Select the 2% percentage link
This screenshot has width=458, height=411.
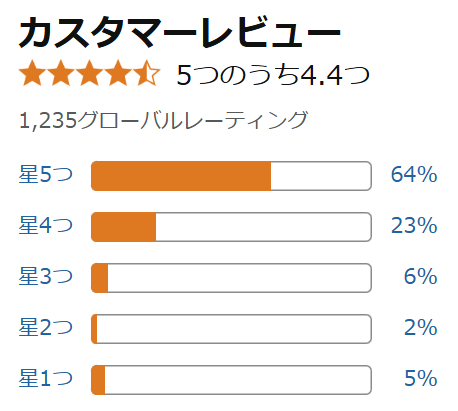421,327
